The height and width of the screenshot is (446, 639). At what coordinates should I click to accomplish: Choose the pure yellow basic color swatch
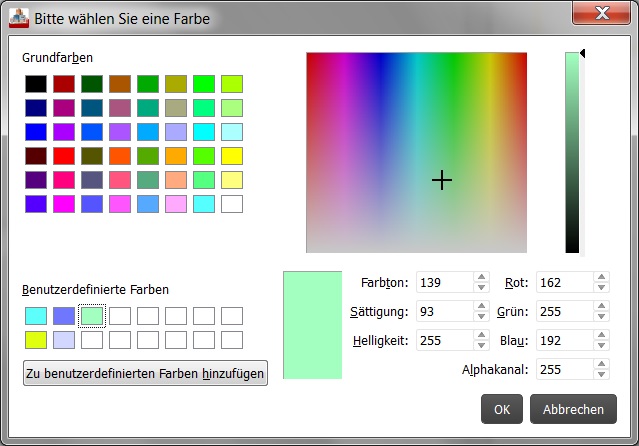coord(232,155)
